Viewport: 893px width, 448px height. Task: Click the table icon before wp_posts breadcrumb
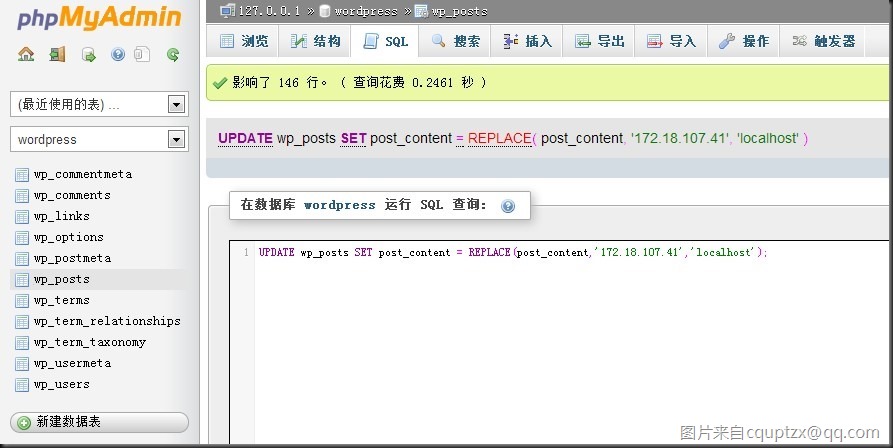421,11
